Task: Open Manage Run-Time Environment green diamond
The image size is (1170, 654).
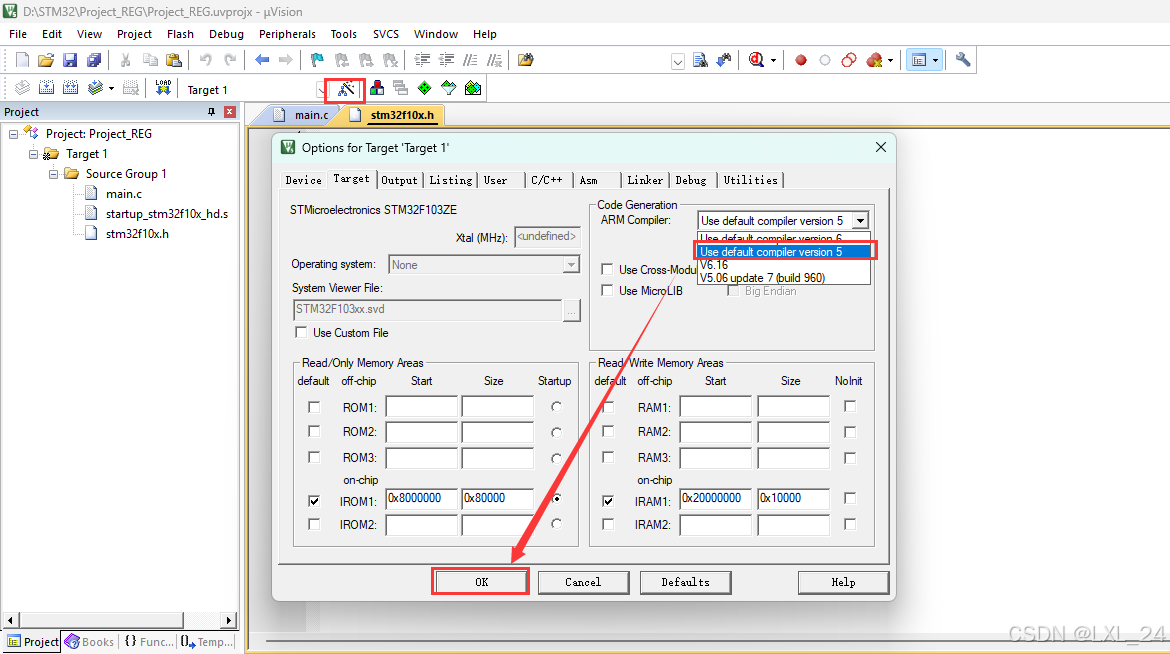Action: 425,88
